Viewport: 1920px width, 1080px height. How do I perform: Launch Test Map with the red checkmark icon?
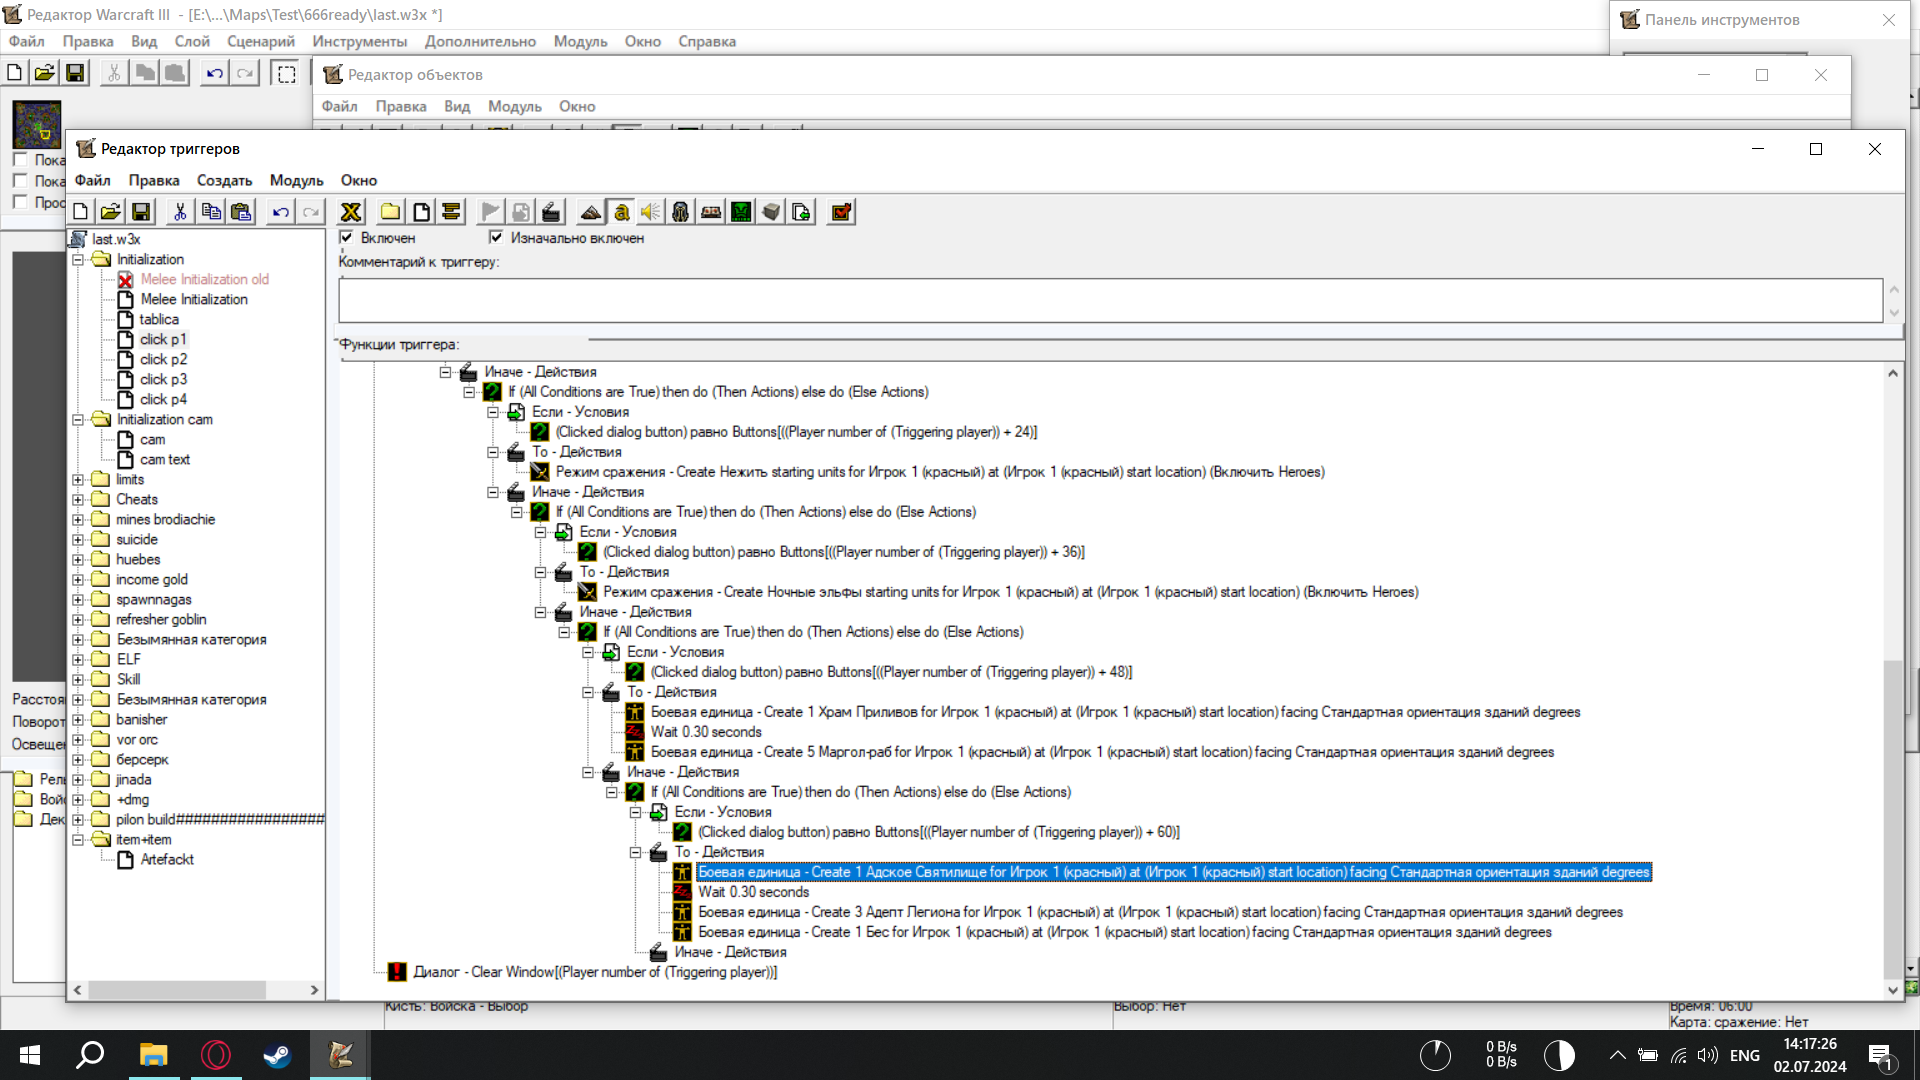[x=841, y=212]
